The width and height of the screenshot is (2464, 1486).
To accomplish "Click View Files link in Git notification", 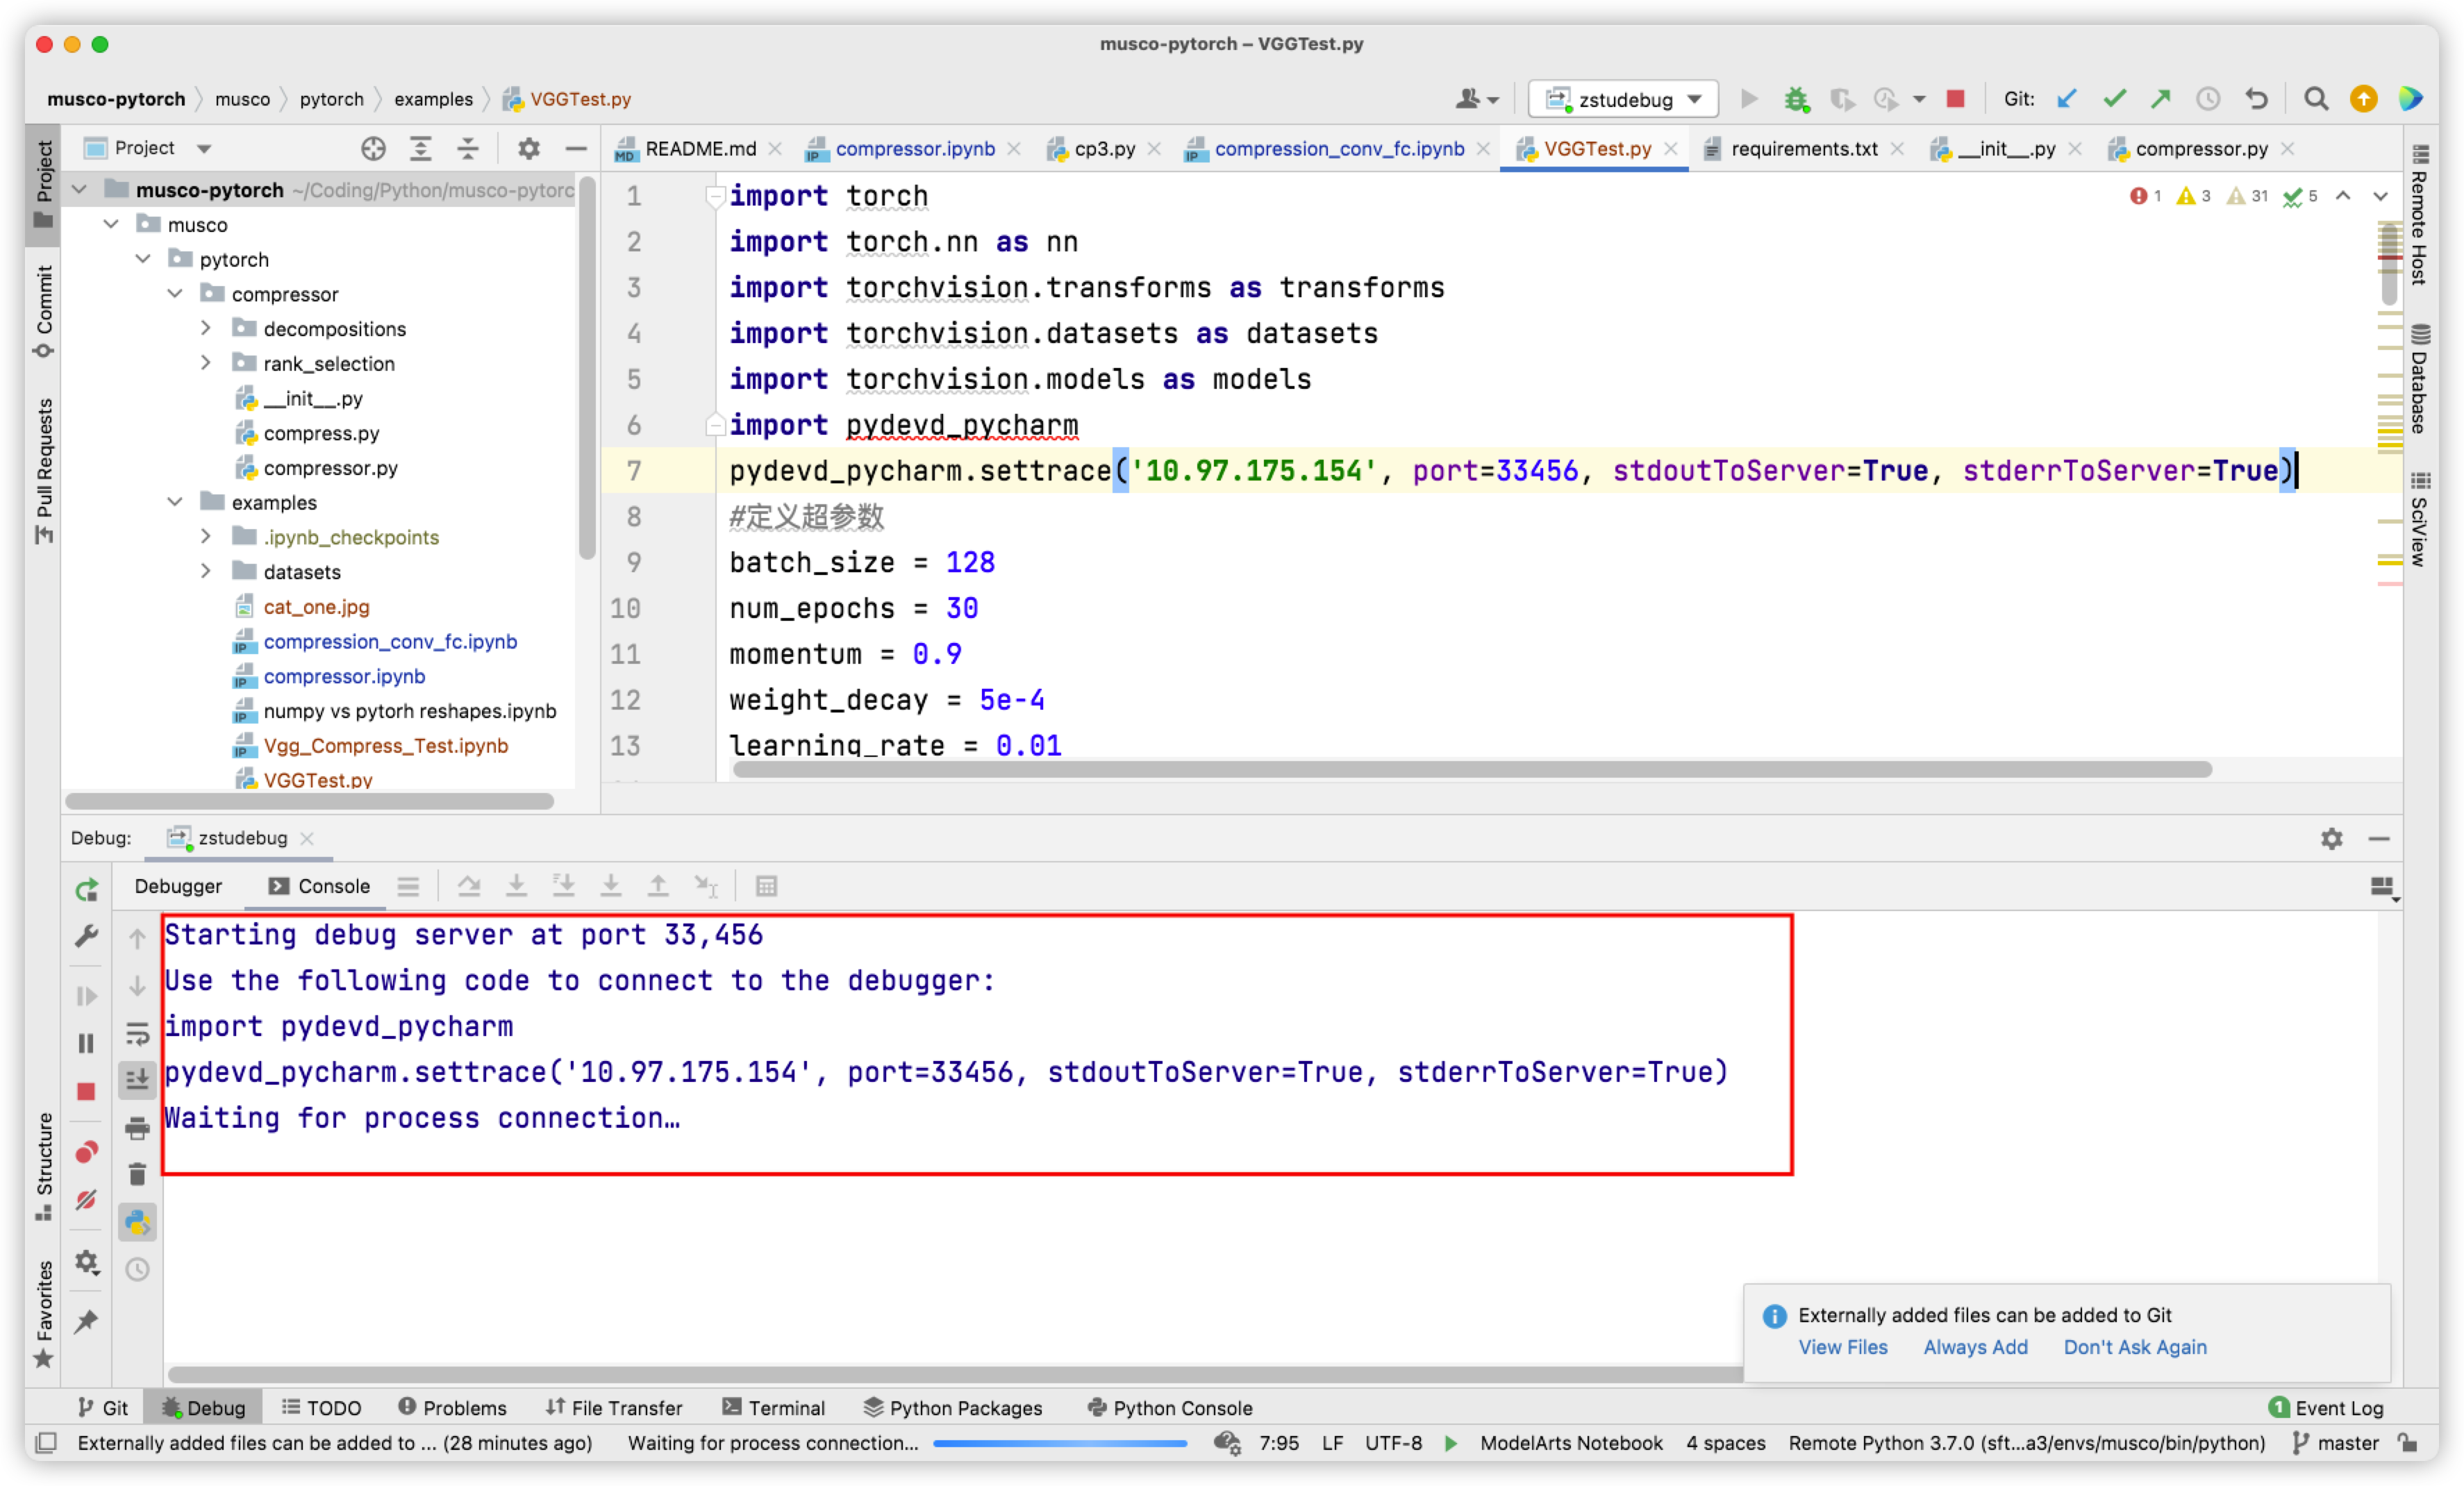I will pos(1842,1347).
